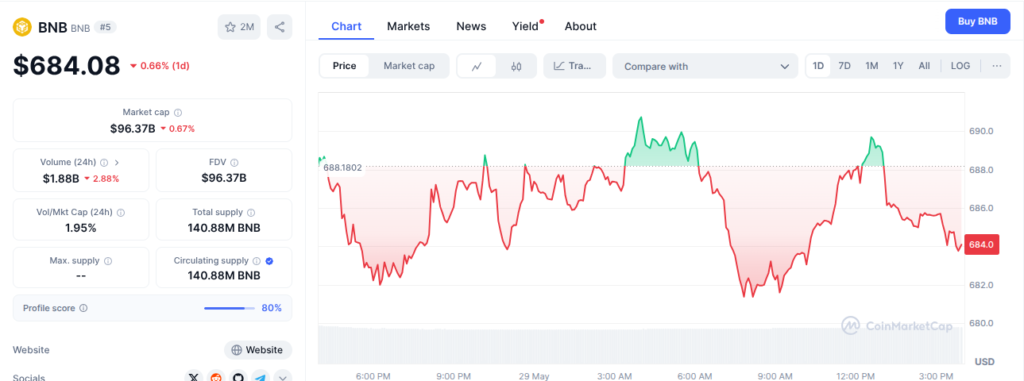1024x381 pixels.
Task: Toggle the LOG scale option
Action: tap(960, 66)
